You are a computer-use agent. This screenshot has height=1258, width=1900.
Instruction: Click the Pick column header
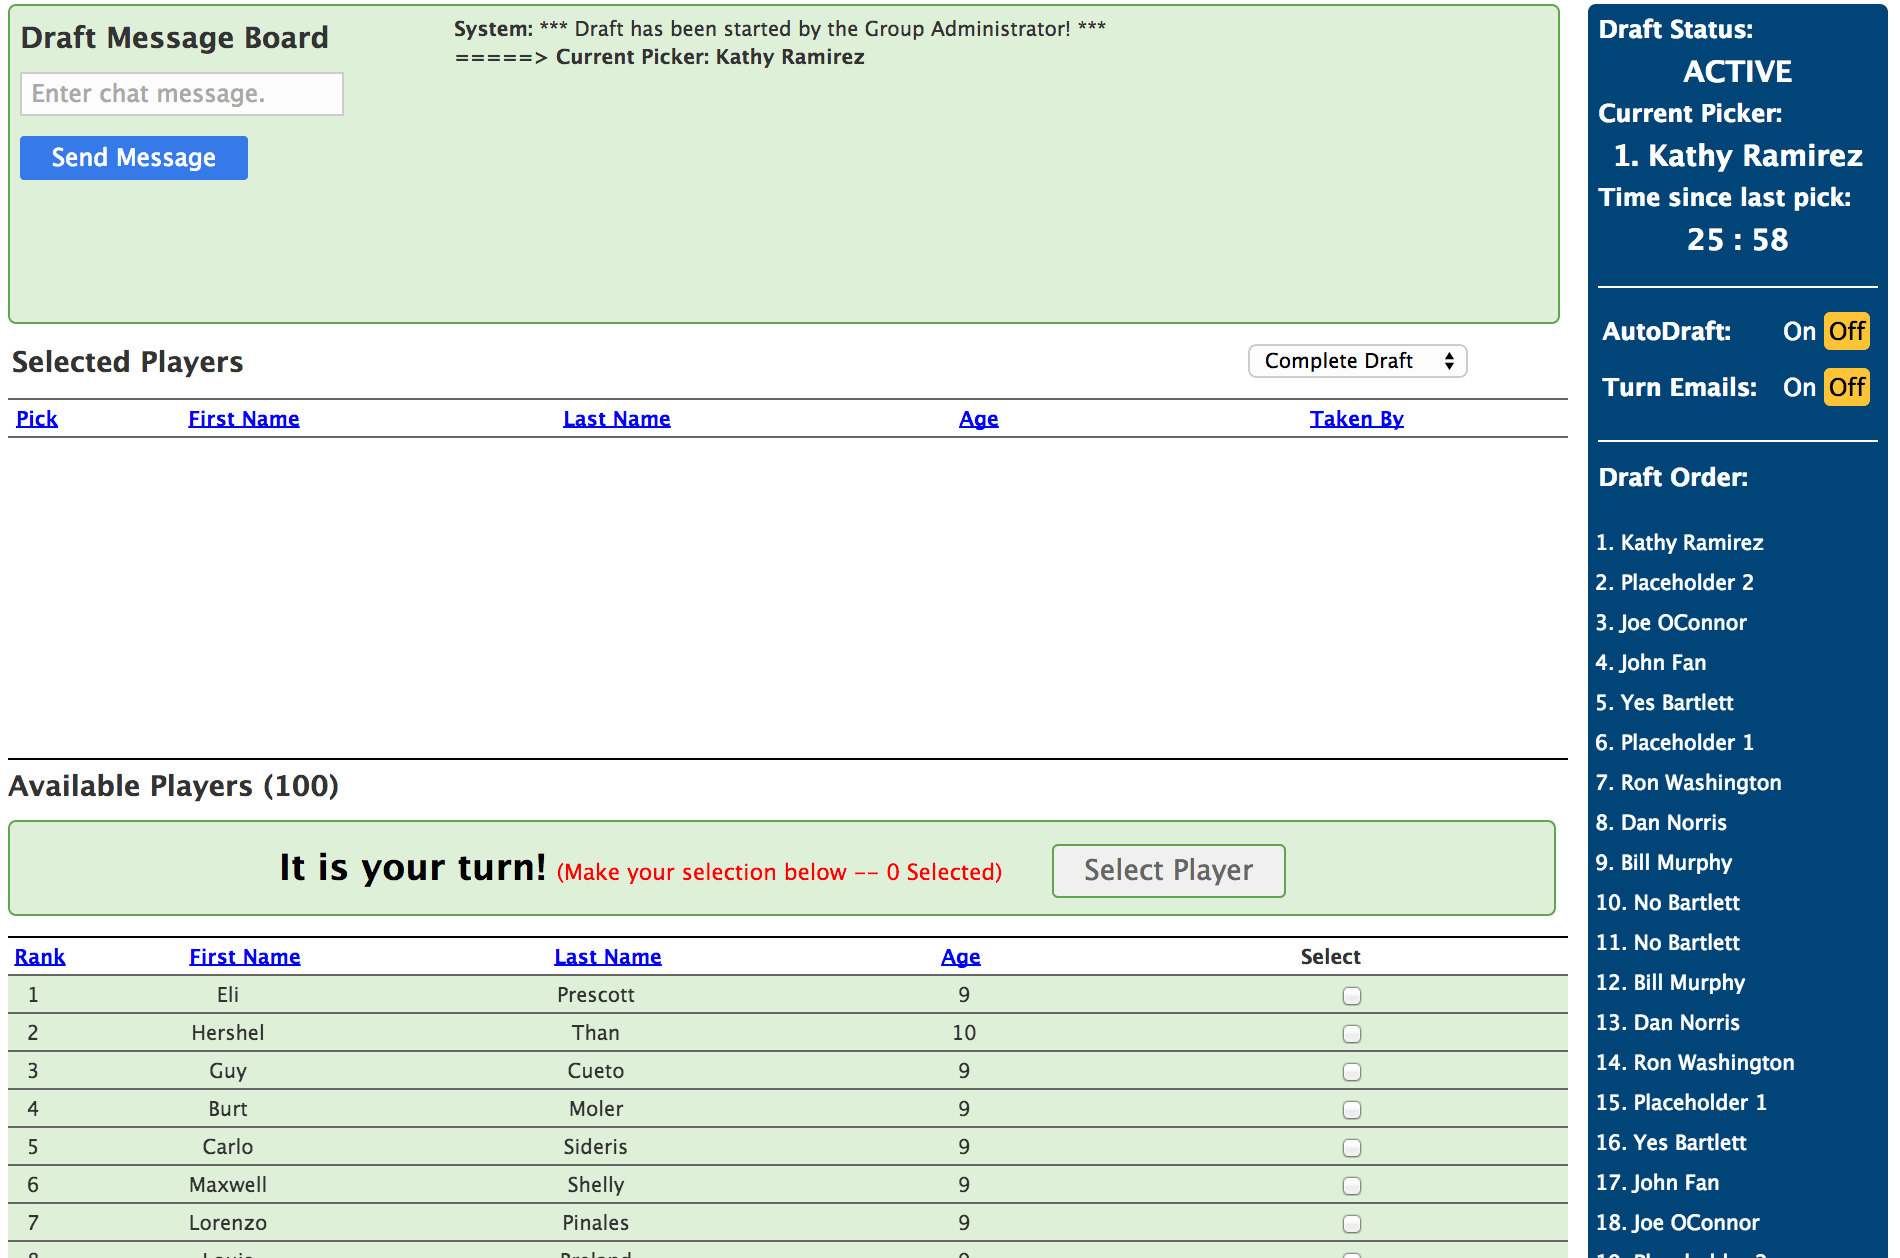37,418
